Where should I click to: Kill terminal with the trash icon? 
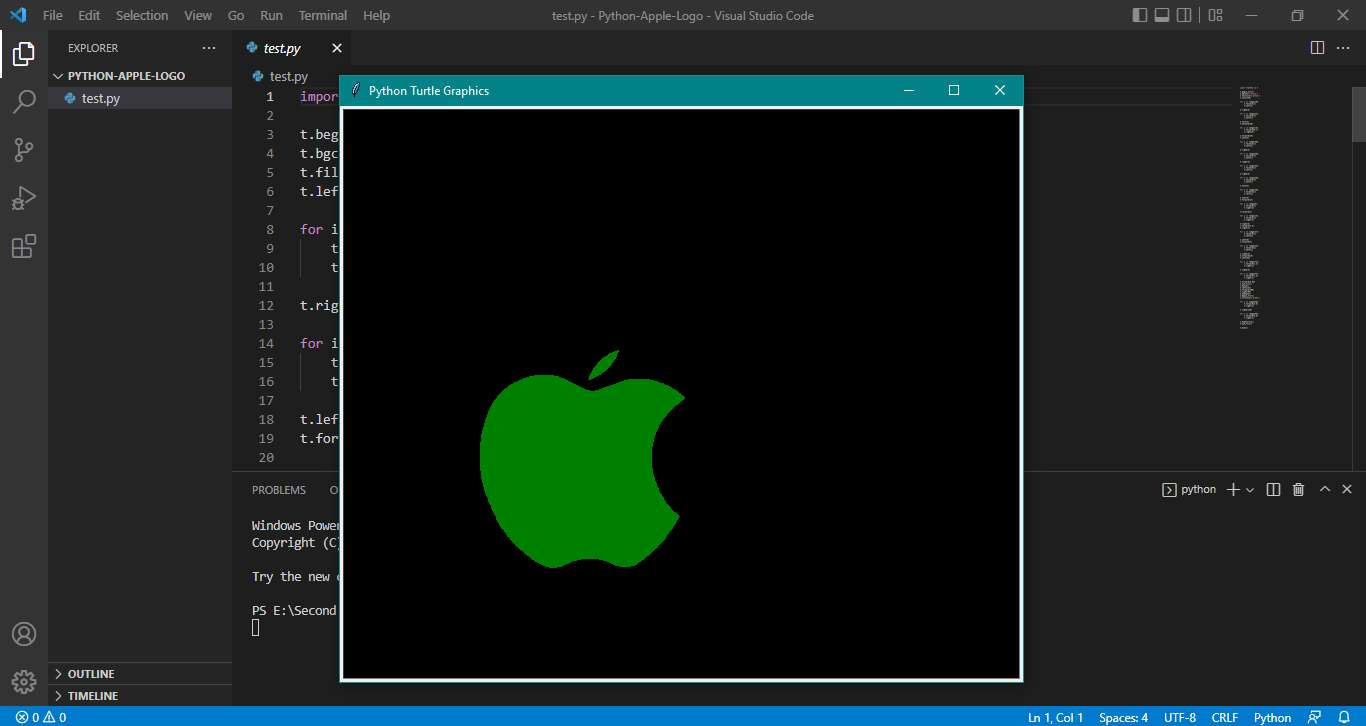(x=1298, y=489)
